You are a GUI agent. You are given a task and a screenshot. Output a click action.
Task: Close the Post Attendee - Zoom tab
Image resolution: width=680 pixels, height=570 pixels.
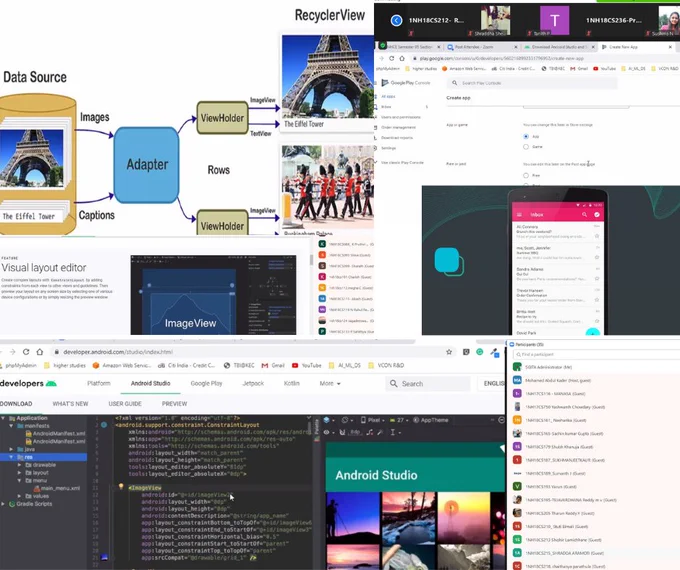(516, 47)
